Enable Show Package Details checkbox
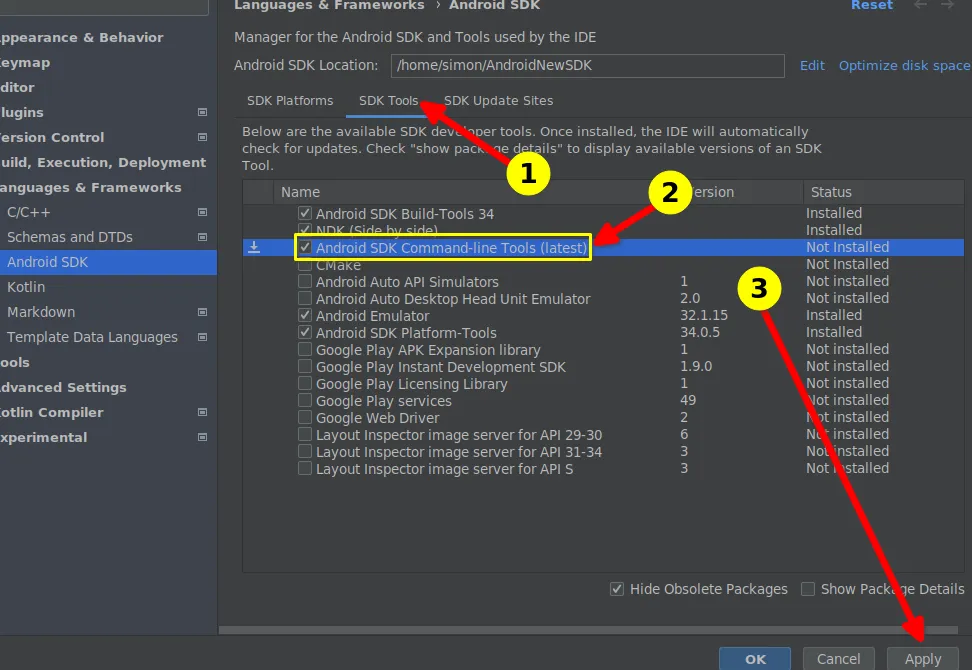Viewport: 972px width, 670px height. click(808, 589)
